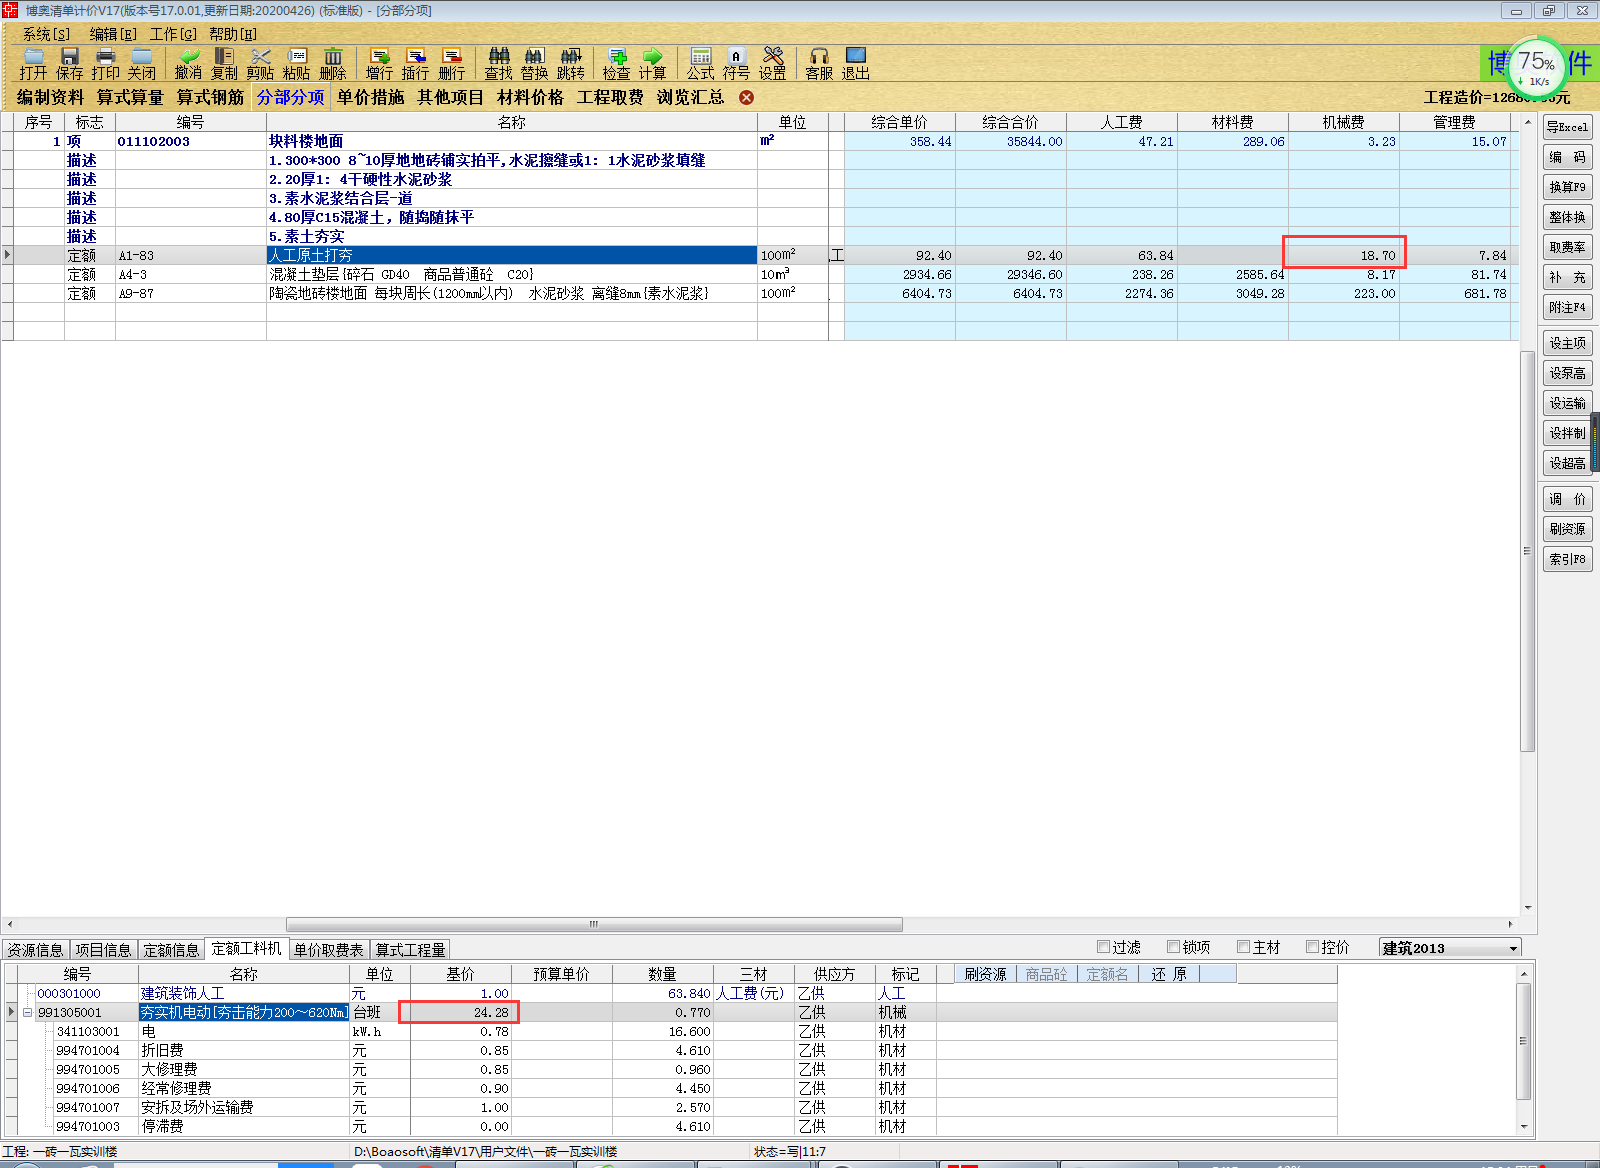Image resolution: width=1600 pixels, height=1168 pixels.
Task: Click the main grid vertical scrollbar
Action: (x=1527, y=550)
